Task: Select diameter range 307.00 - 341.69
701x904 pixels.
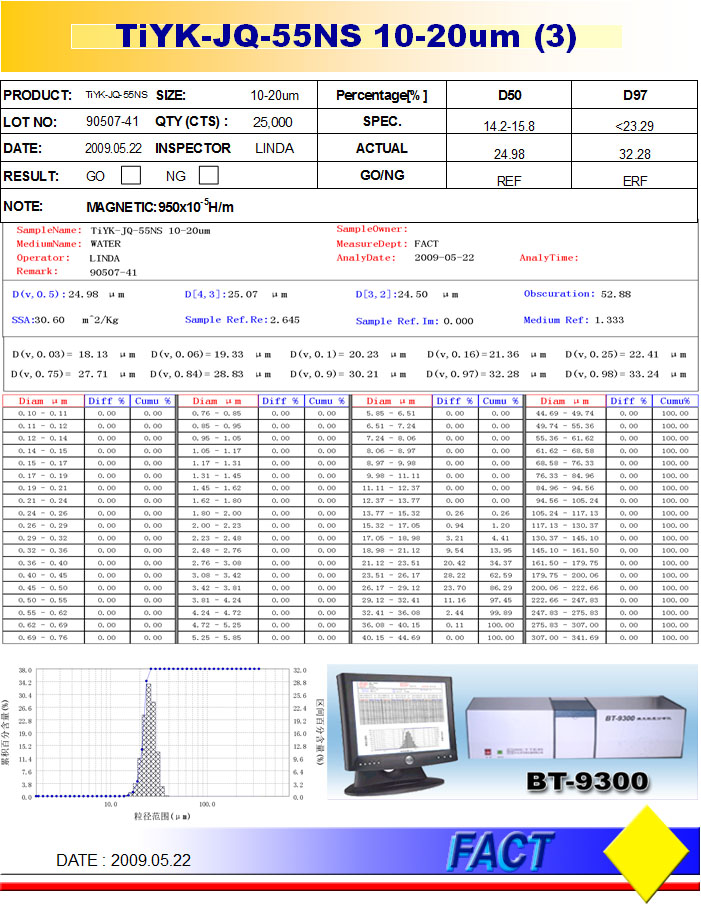Action: point(565,638)
